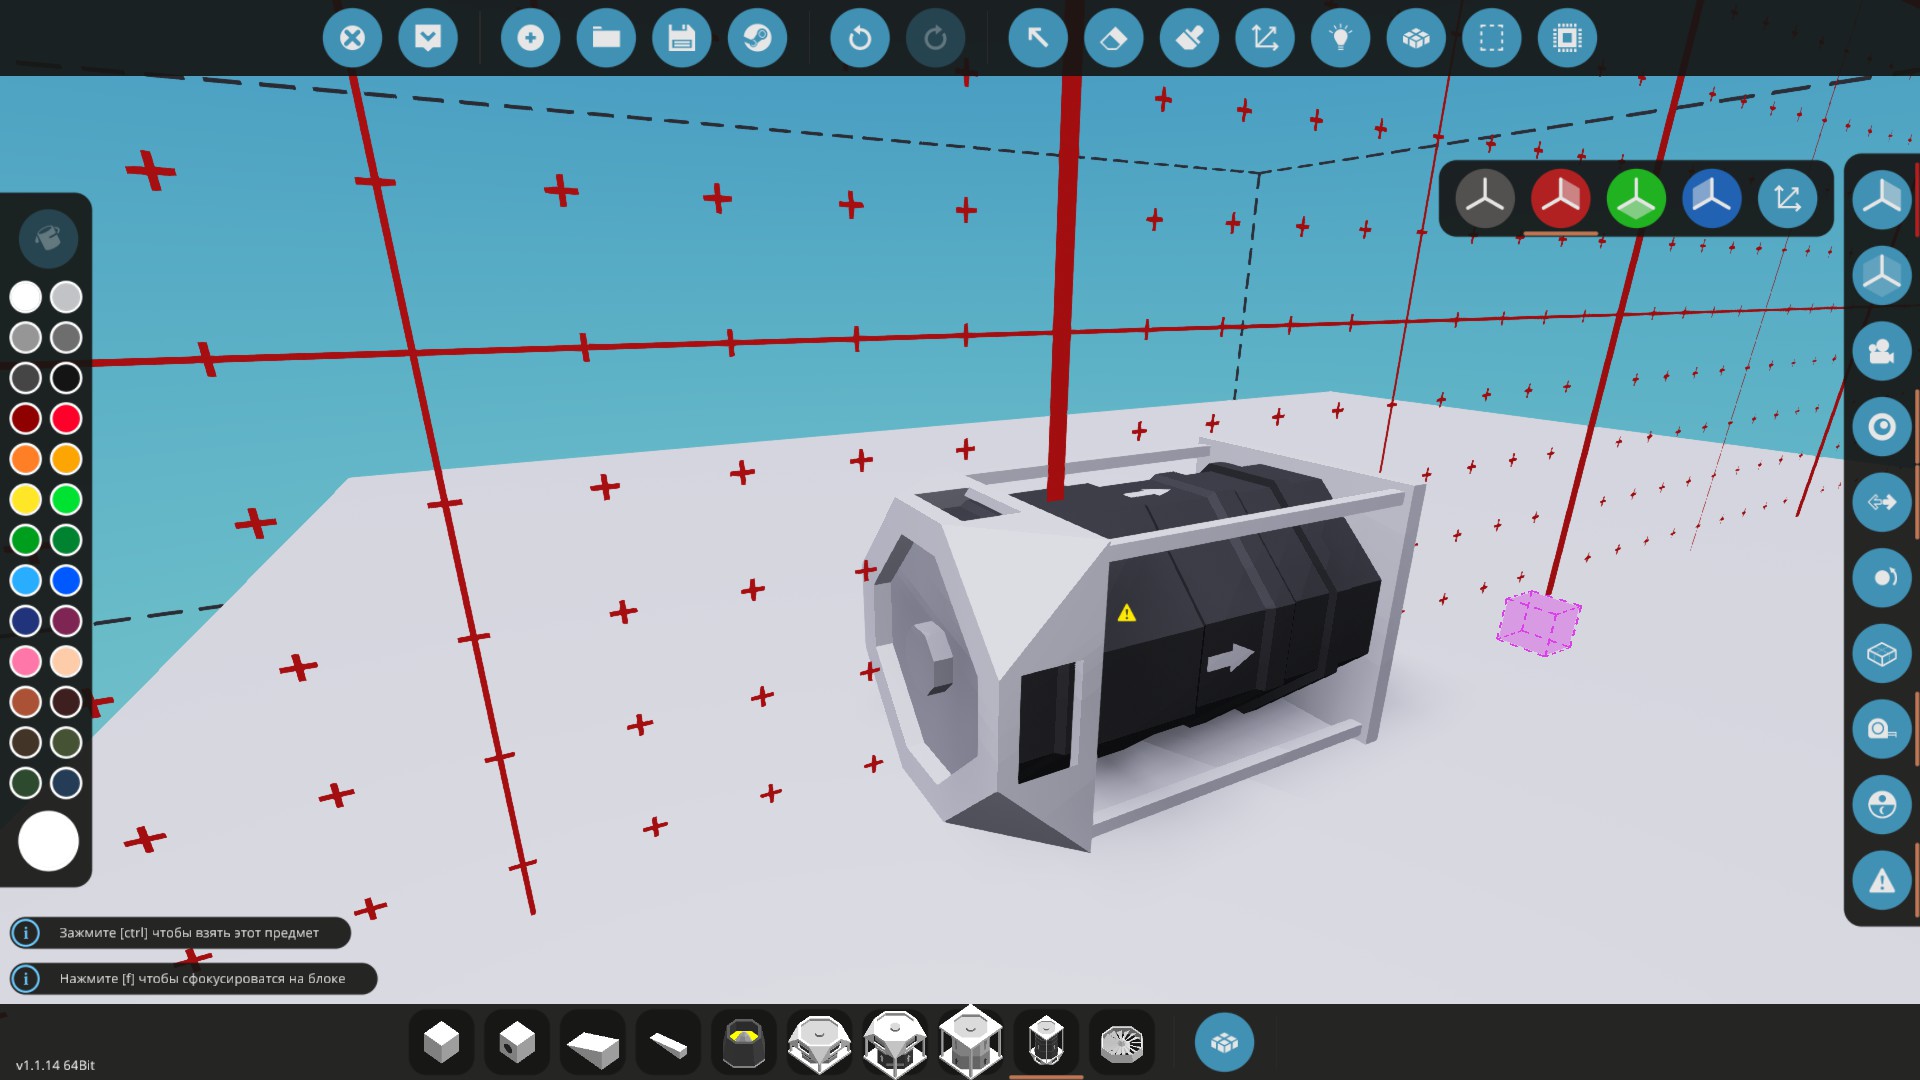1920x1080 pixels.
Task: Click the wireframe box sidebar icon
Action: click(1882, 654)
